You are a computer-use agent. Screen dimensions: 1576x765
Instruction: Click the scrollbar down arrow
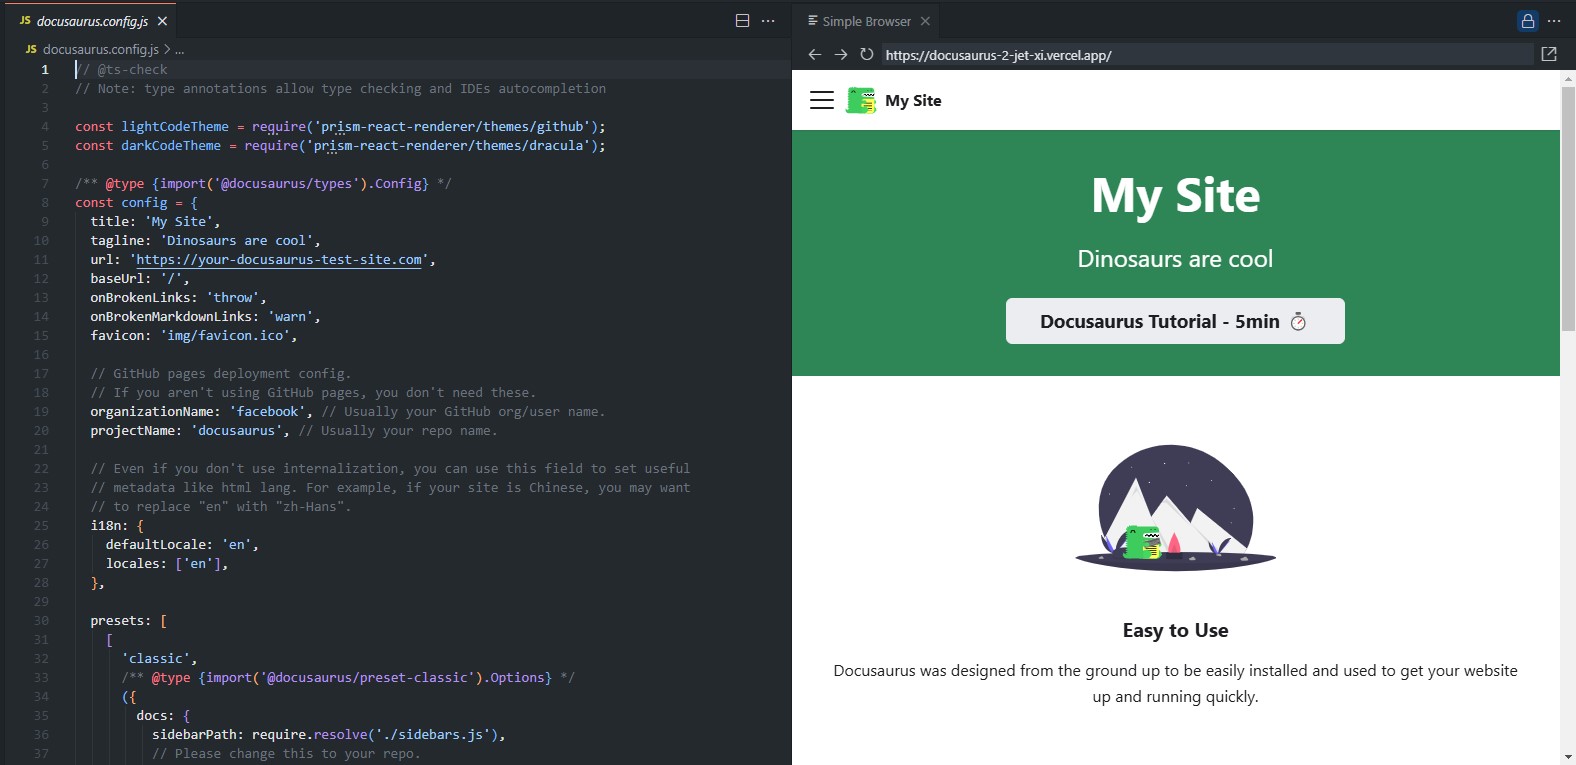tap(1568, 757)
